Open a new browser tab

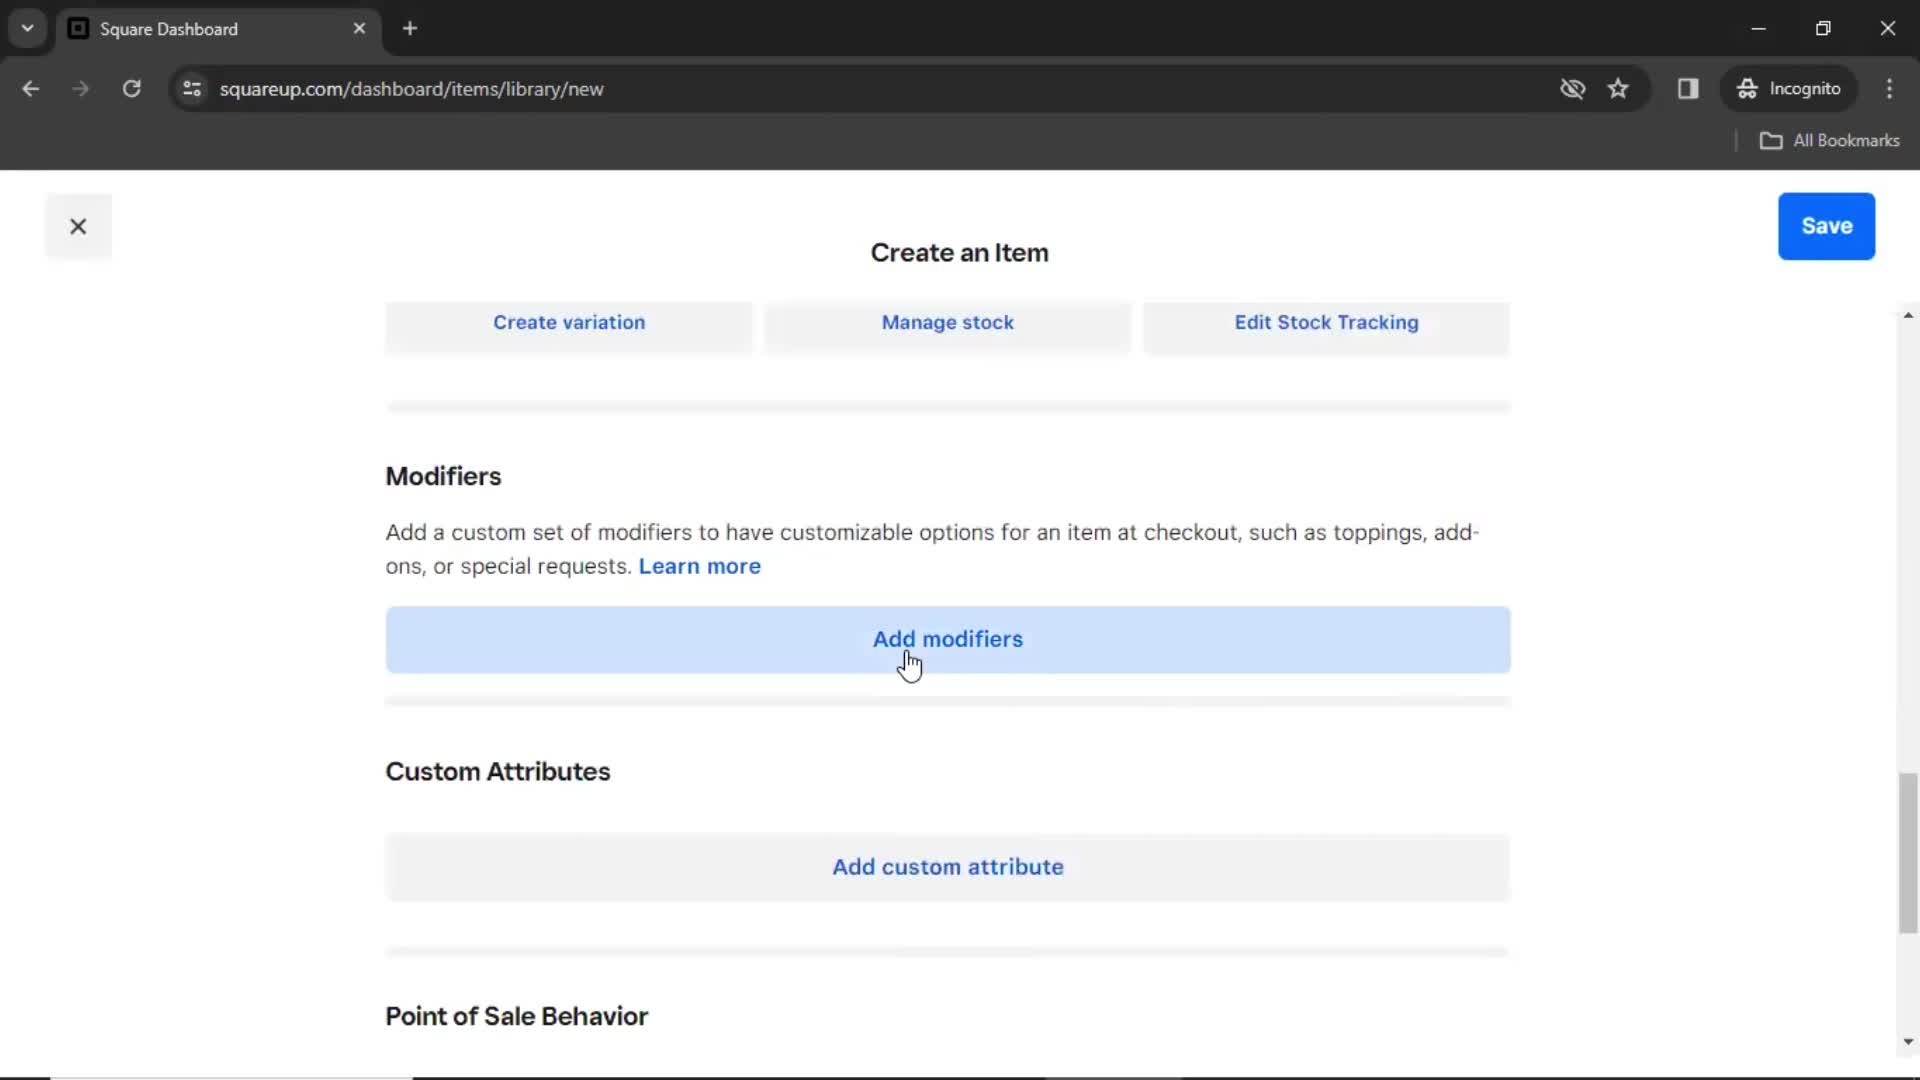pos(410,29)
